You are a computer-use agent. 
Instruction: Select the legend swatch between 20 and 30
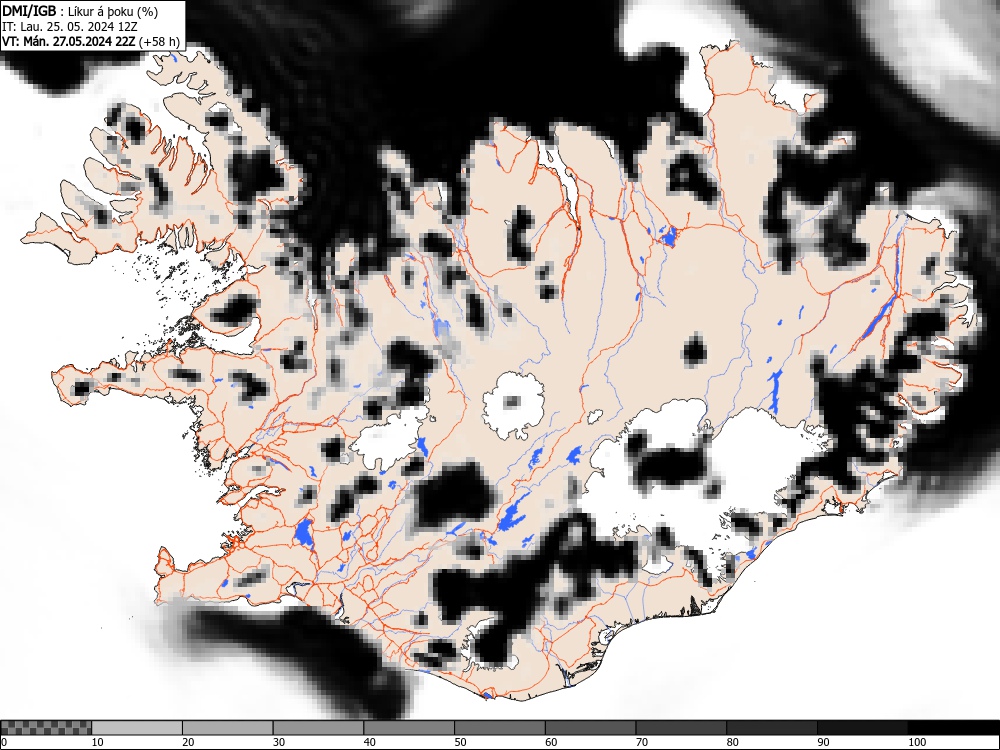coord(228,728)
